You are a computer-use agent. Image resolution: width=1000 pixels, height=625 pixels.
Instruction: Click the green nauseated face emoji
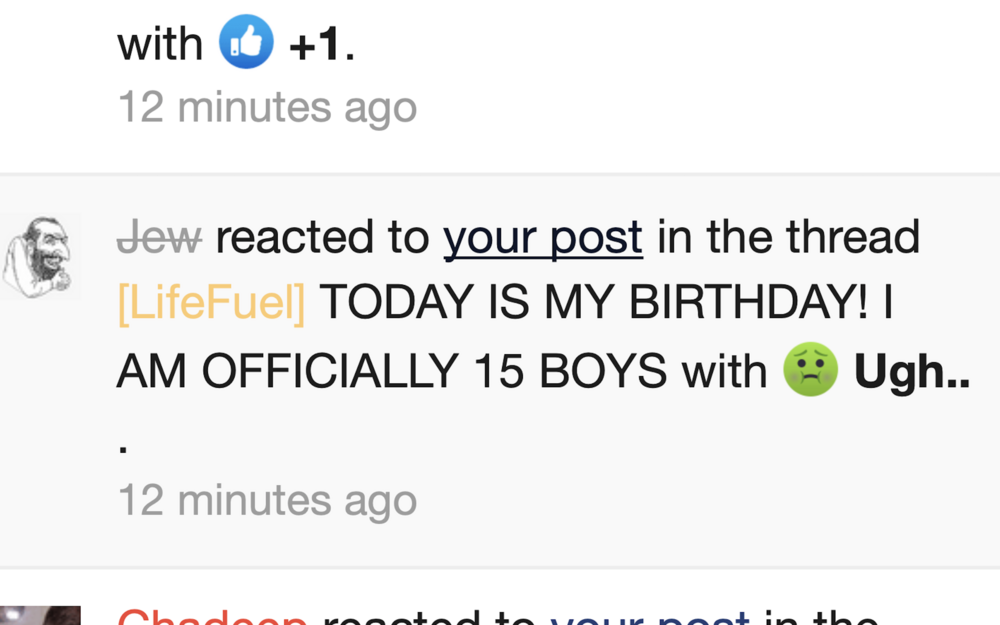pos(810,372)
